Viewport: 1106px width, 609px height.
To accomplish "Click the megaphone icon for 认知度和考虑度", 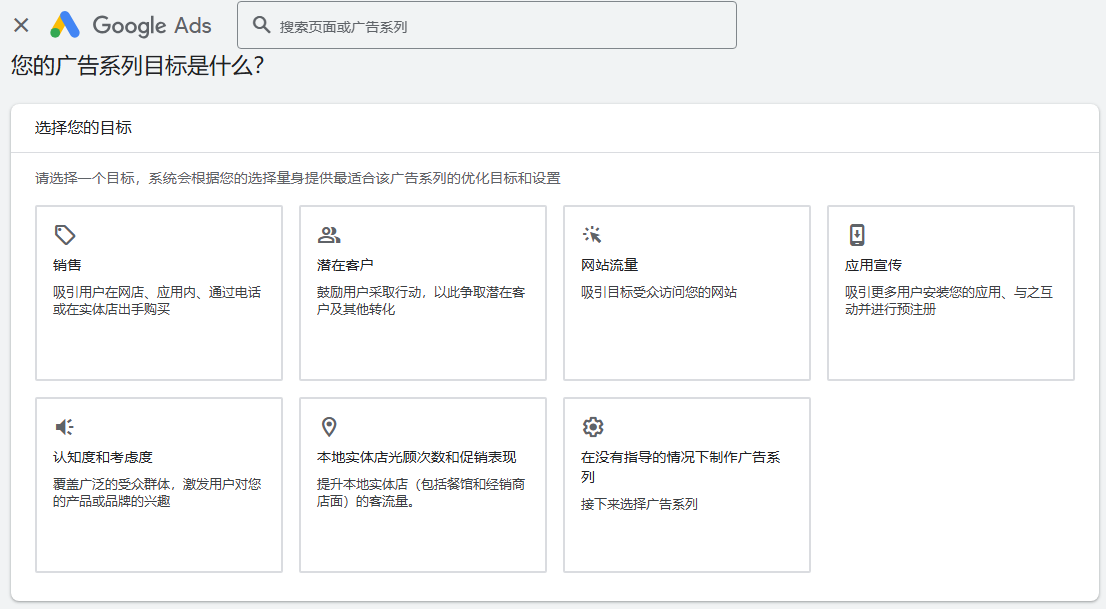I will click(x=65, y=427).
